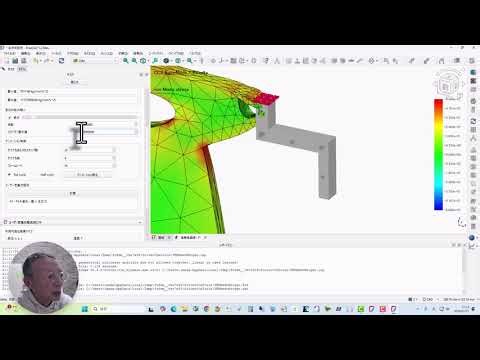480x360 pixels.
Task: Click the red-bordered icon at taskbar's right end
Action: [x=393, y=309]
